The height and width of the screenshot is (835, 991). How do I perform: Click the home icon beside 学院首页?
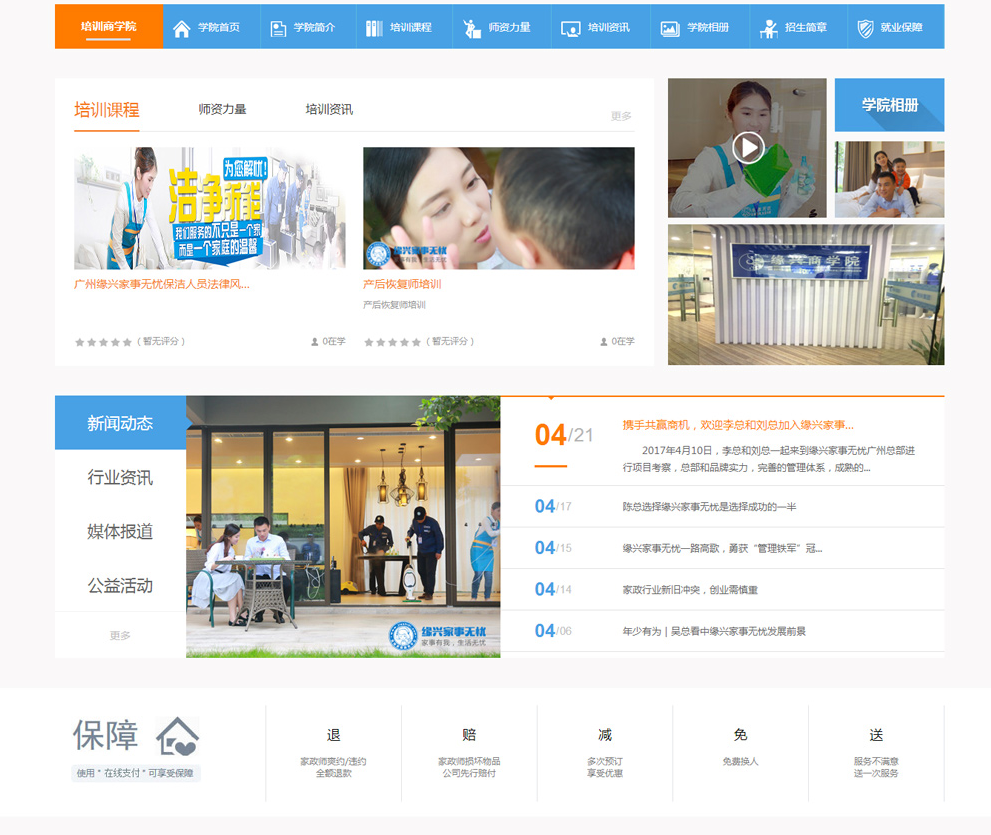tap(181, 28)
